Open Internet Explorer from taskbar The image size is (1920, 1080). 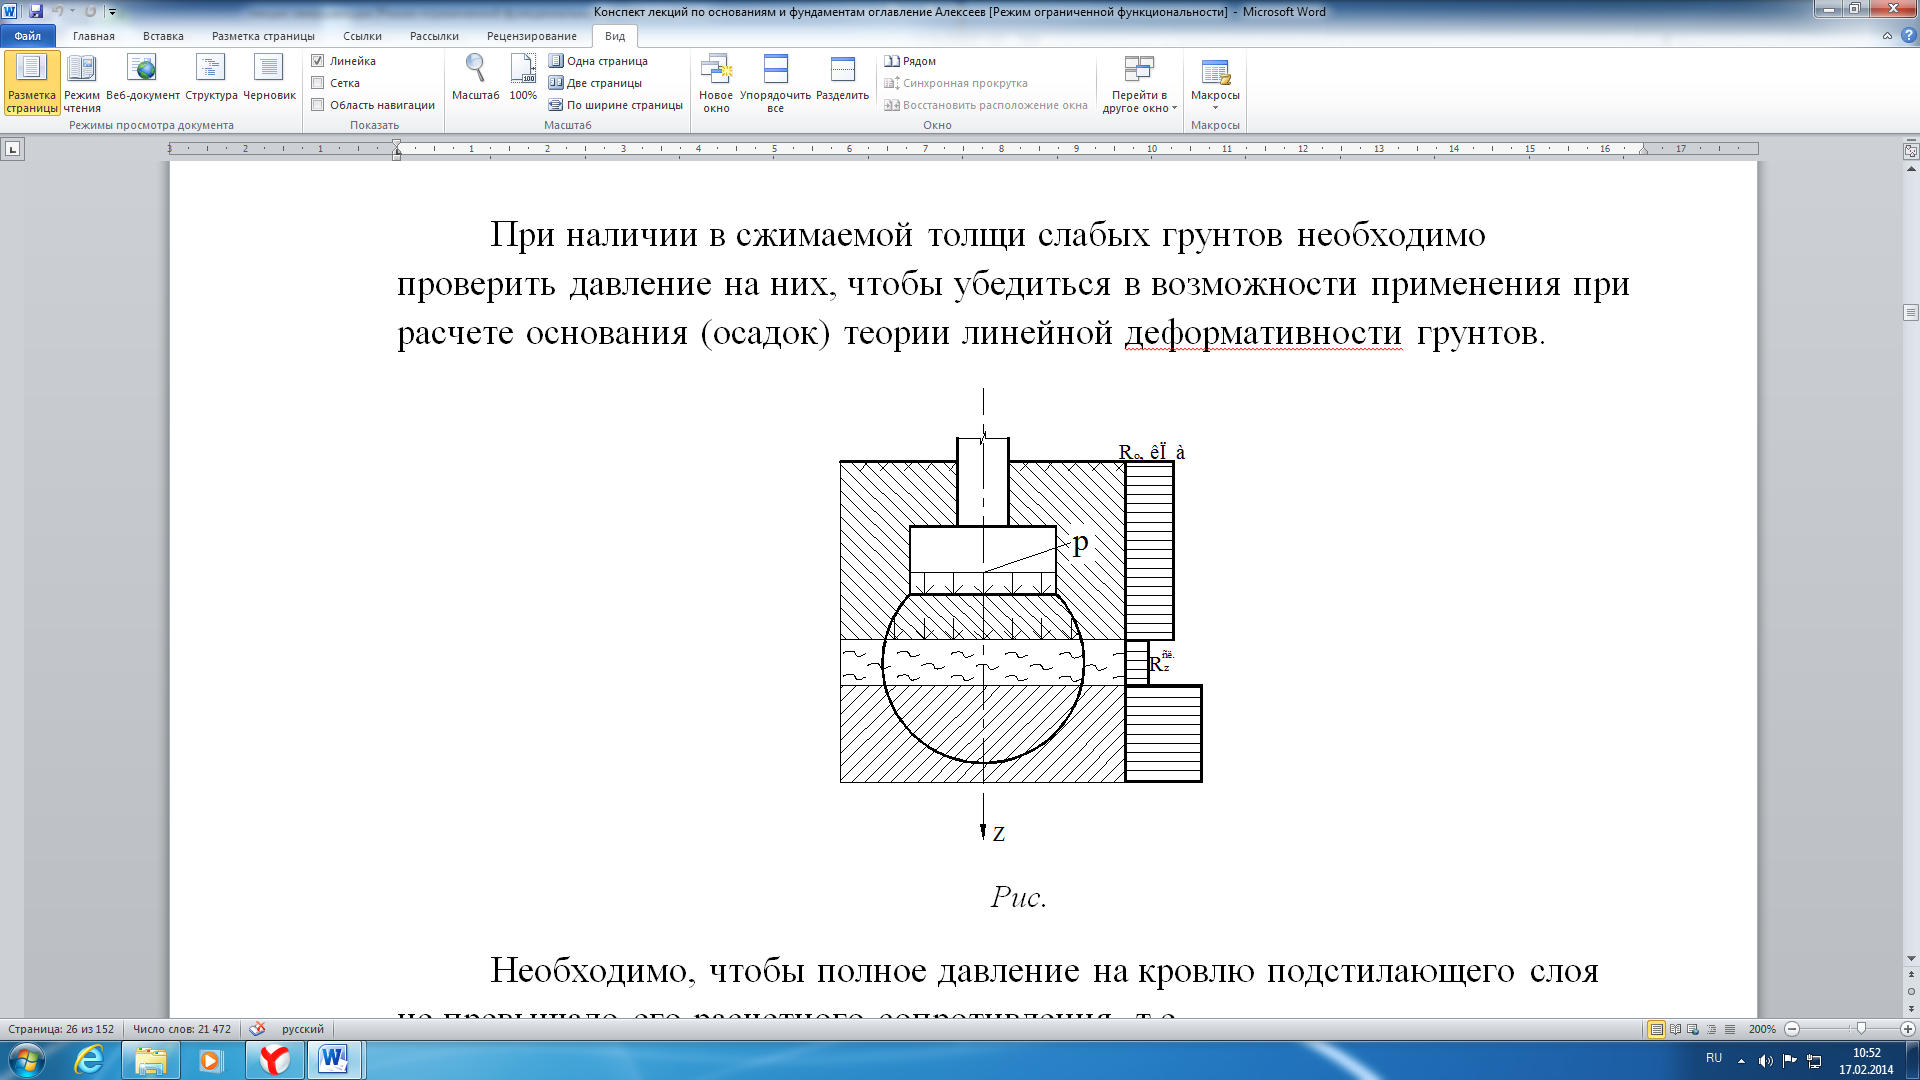click(x=90, y=1060)
